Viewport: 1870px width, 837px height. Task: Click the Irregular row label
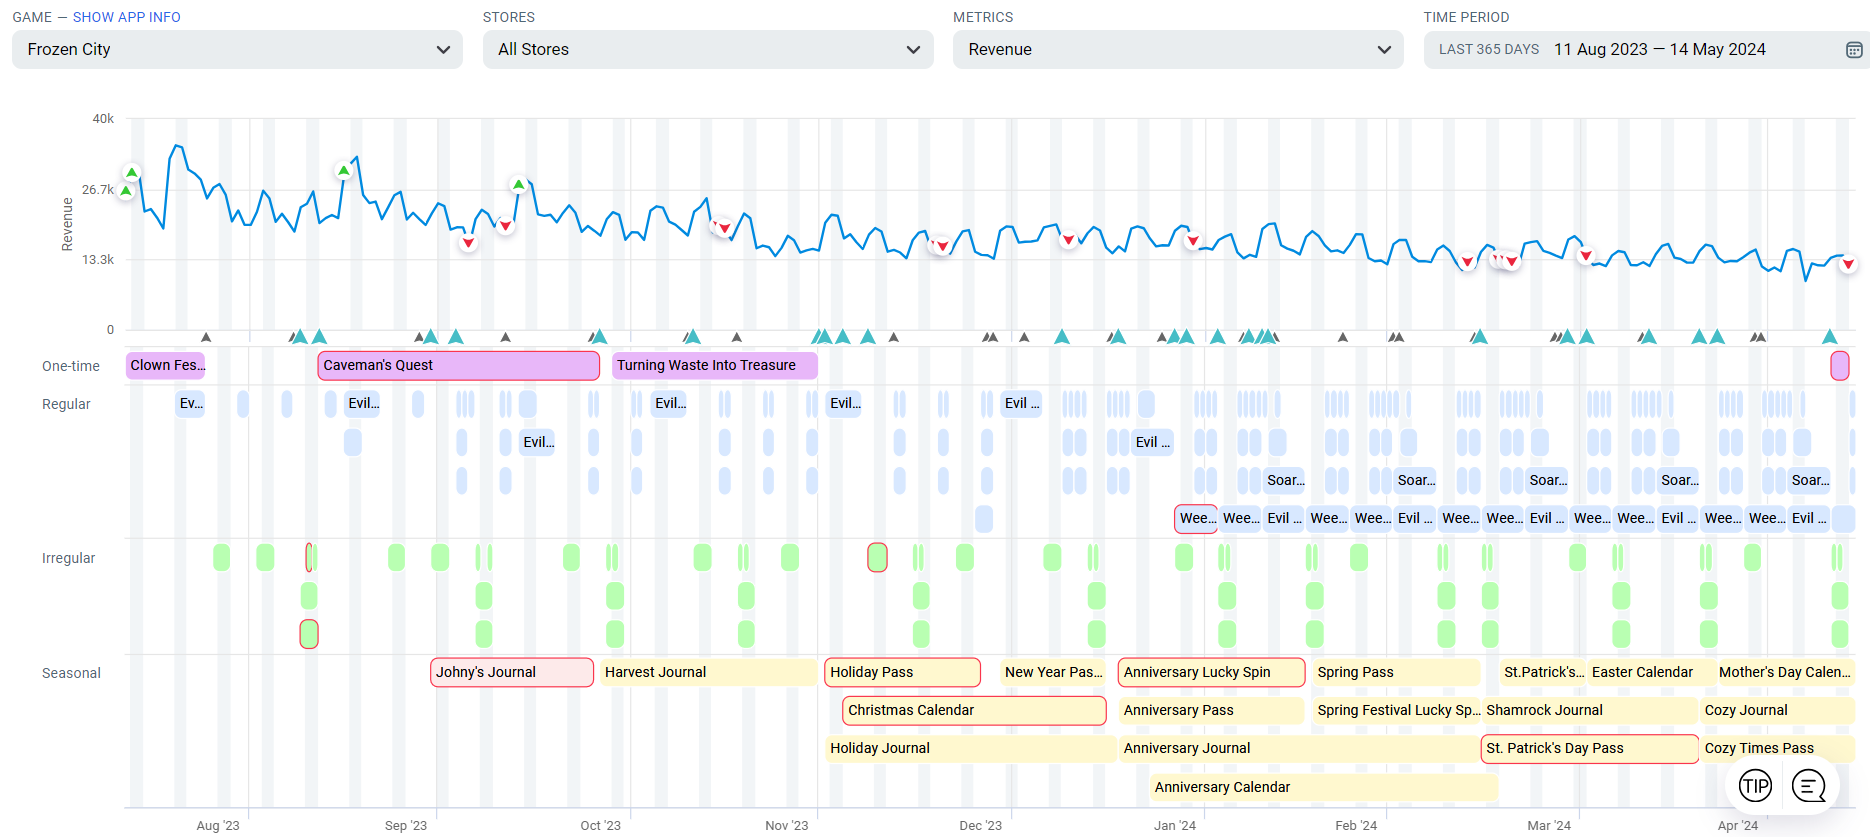69,558
